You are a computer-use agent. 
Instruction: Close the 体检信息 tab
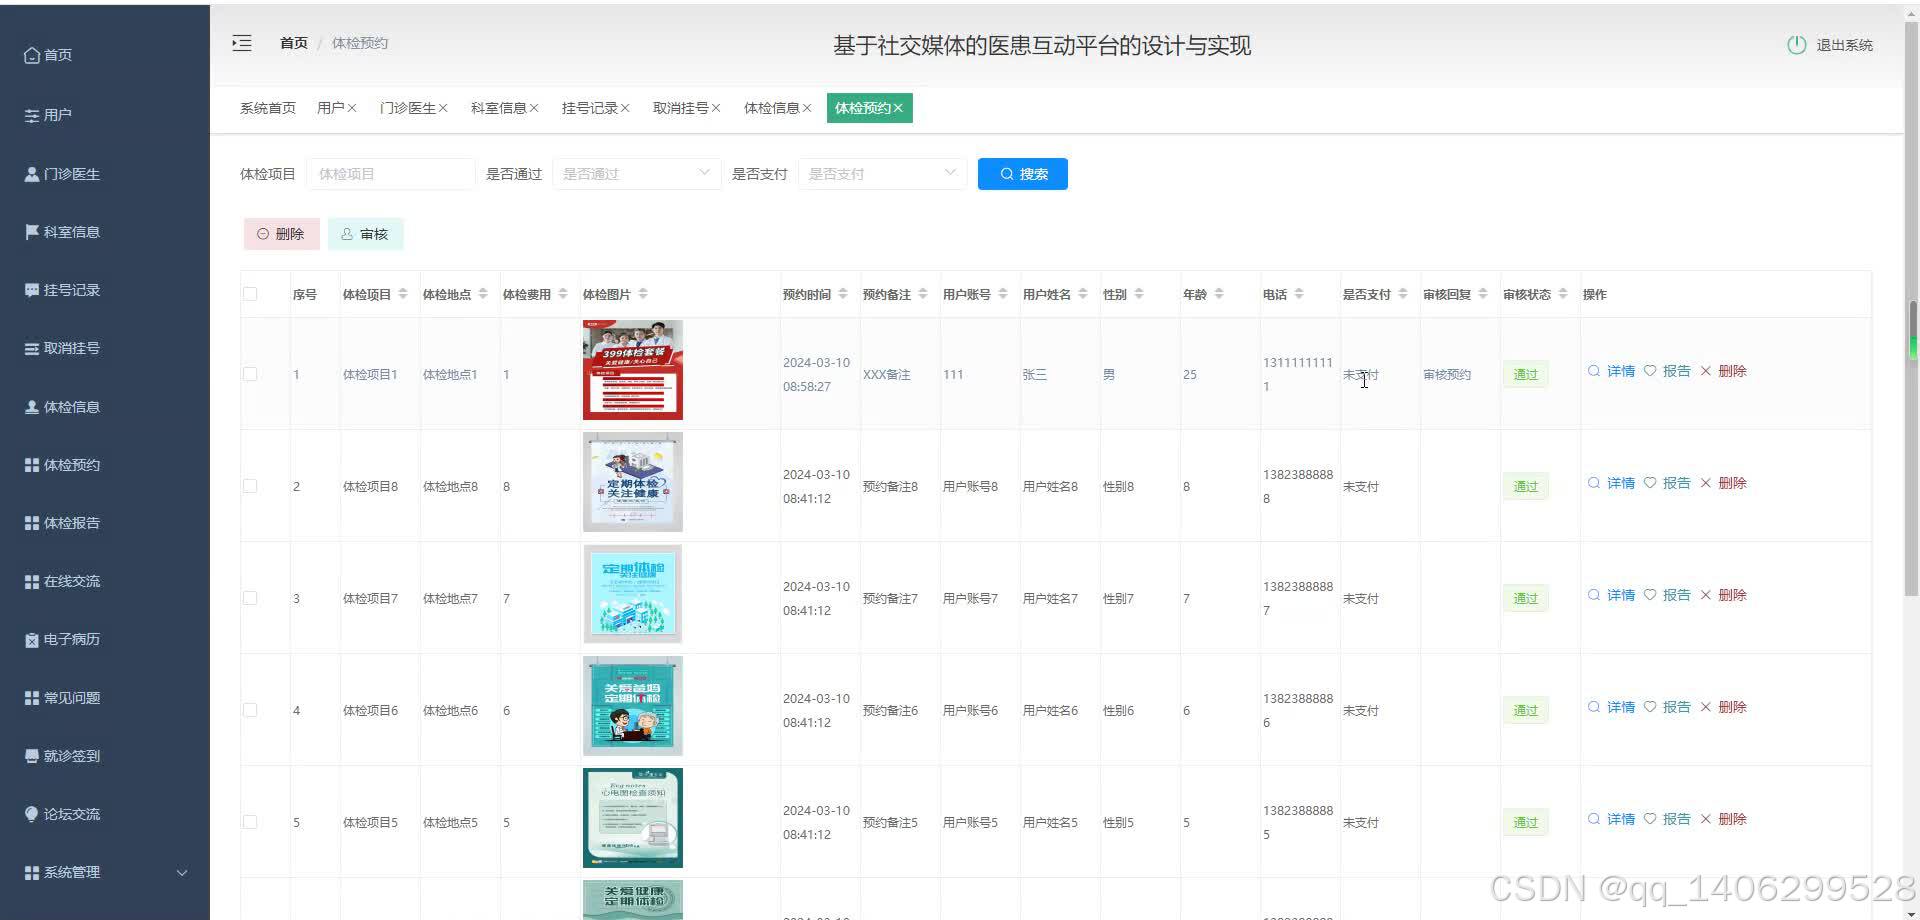807,108
